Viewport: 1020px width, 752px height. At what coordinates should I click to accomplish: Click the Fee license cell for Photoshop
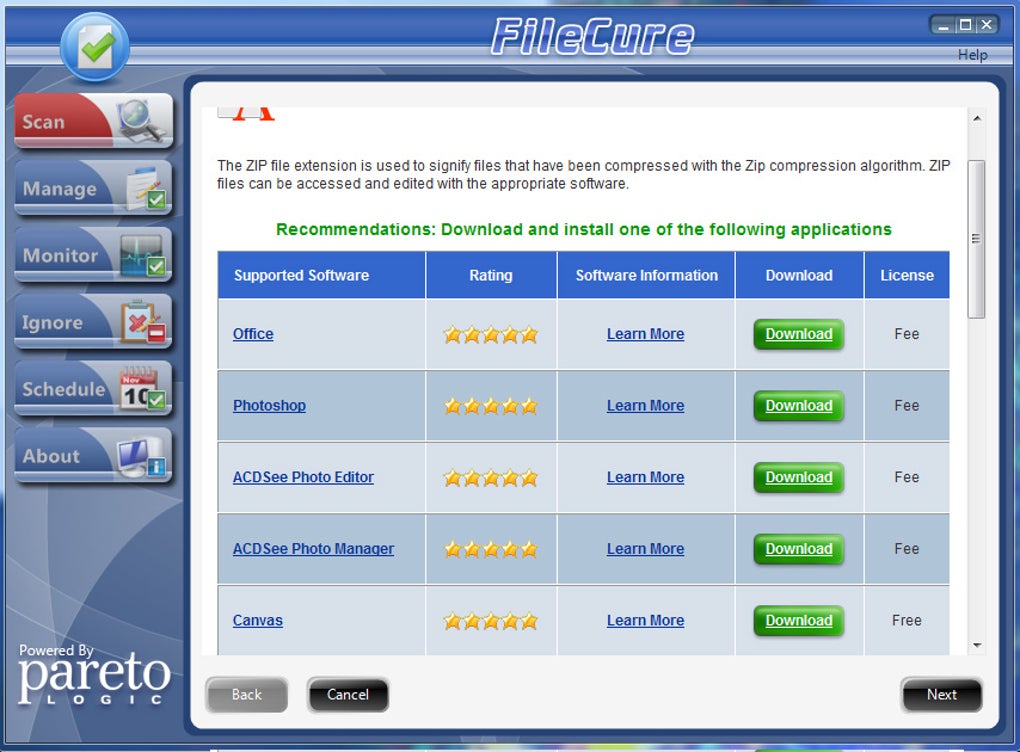pyautogui.click(x=907, y=405)
